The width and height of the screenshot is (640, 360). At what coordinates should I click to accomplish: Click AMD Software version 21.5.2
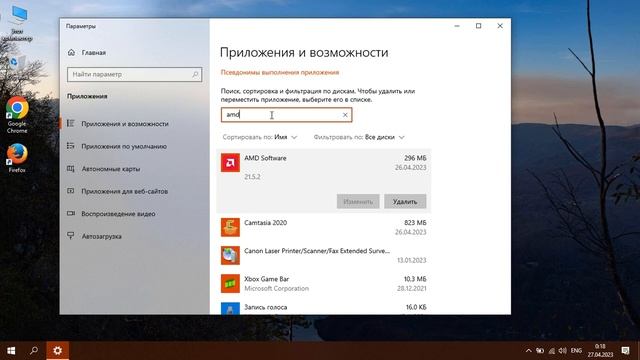coord(252,177)
